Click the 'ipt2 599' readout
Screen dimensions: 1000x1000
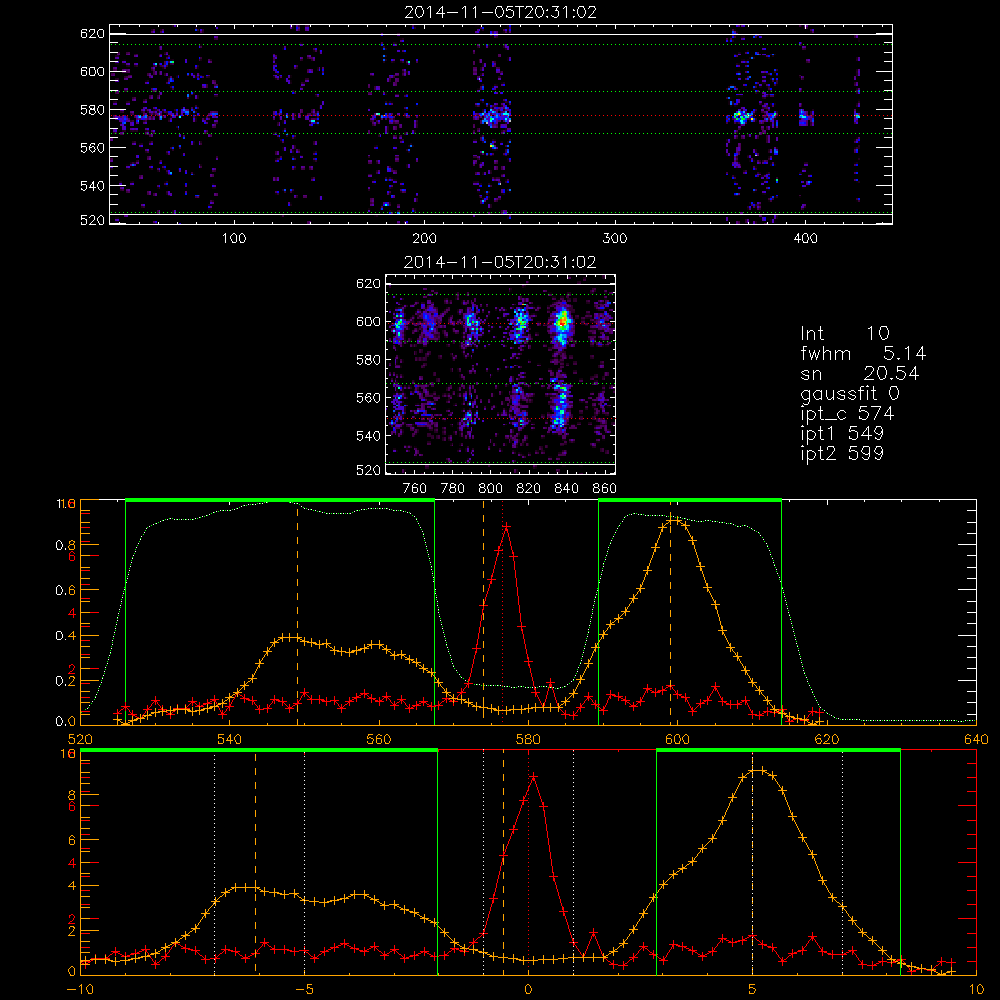(x=842, y=453)
